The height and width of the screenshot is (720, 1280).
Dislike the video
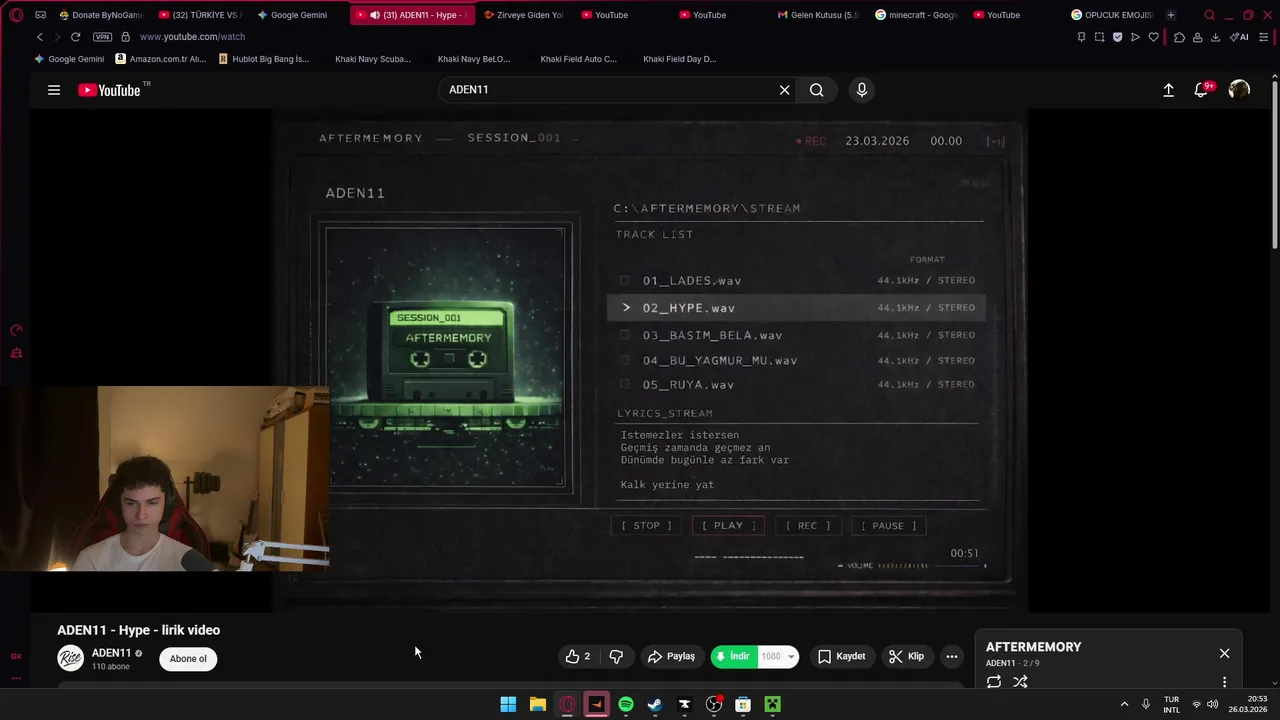[616, 657]
